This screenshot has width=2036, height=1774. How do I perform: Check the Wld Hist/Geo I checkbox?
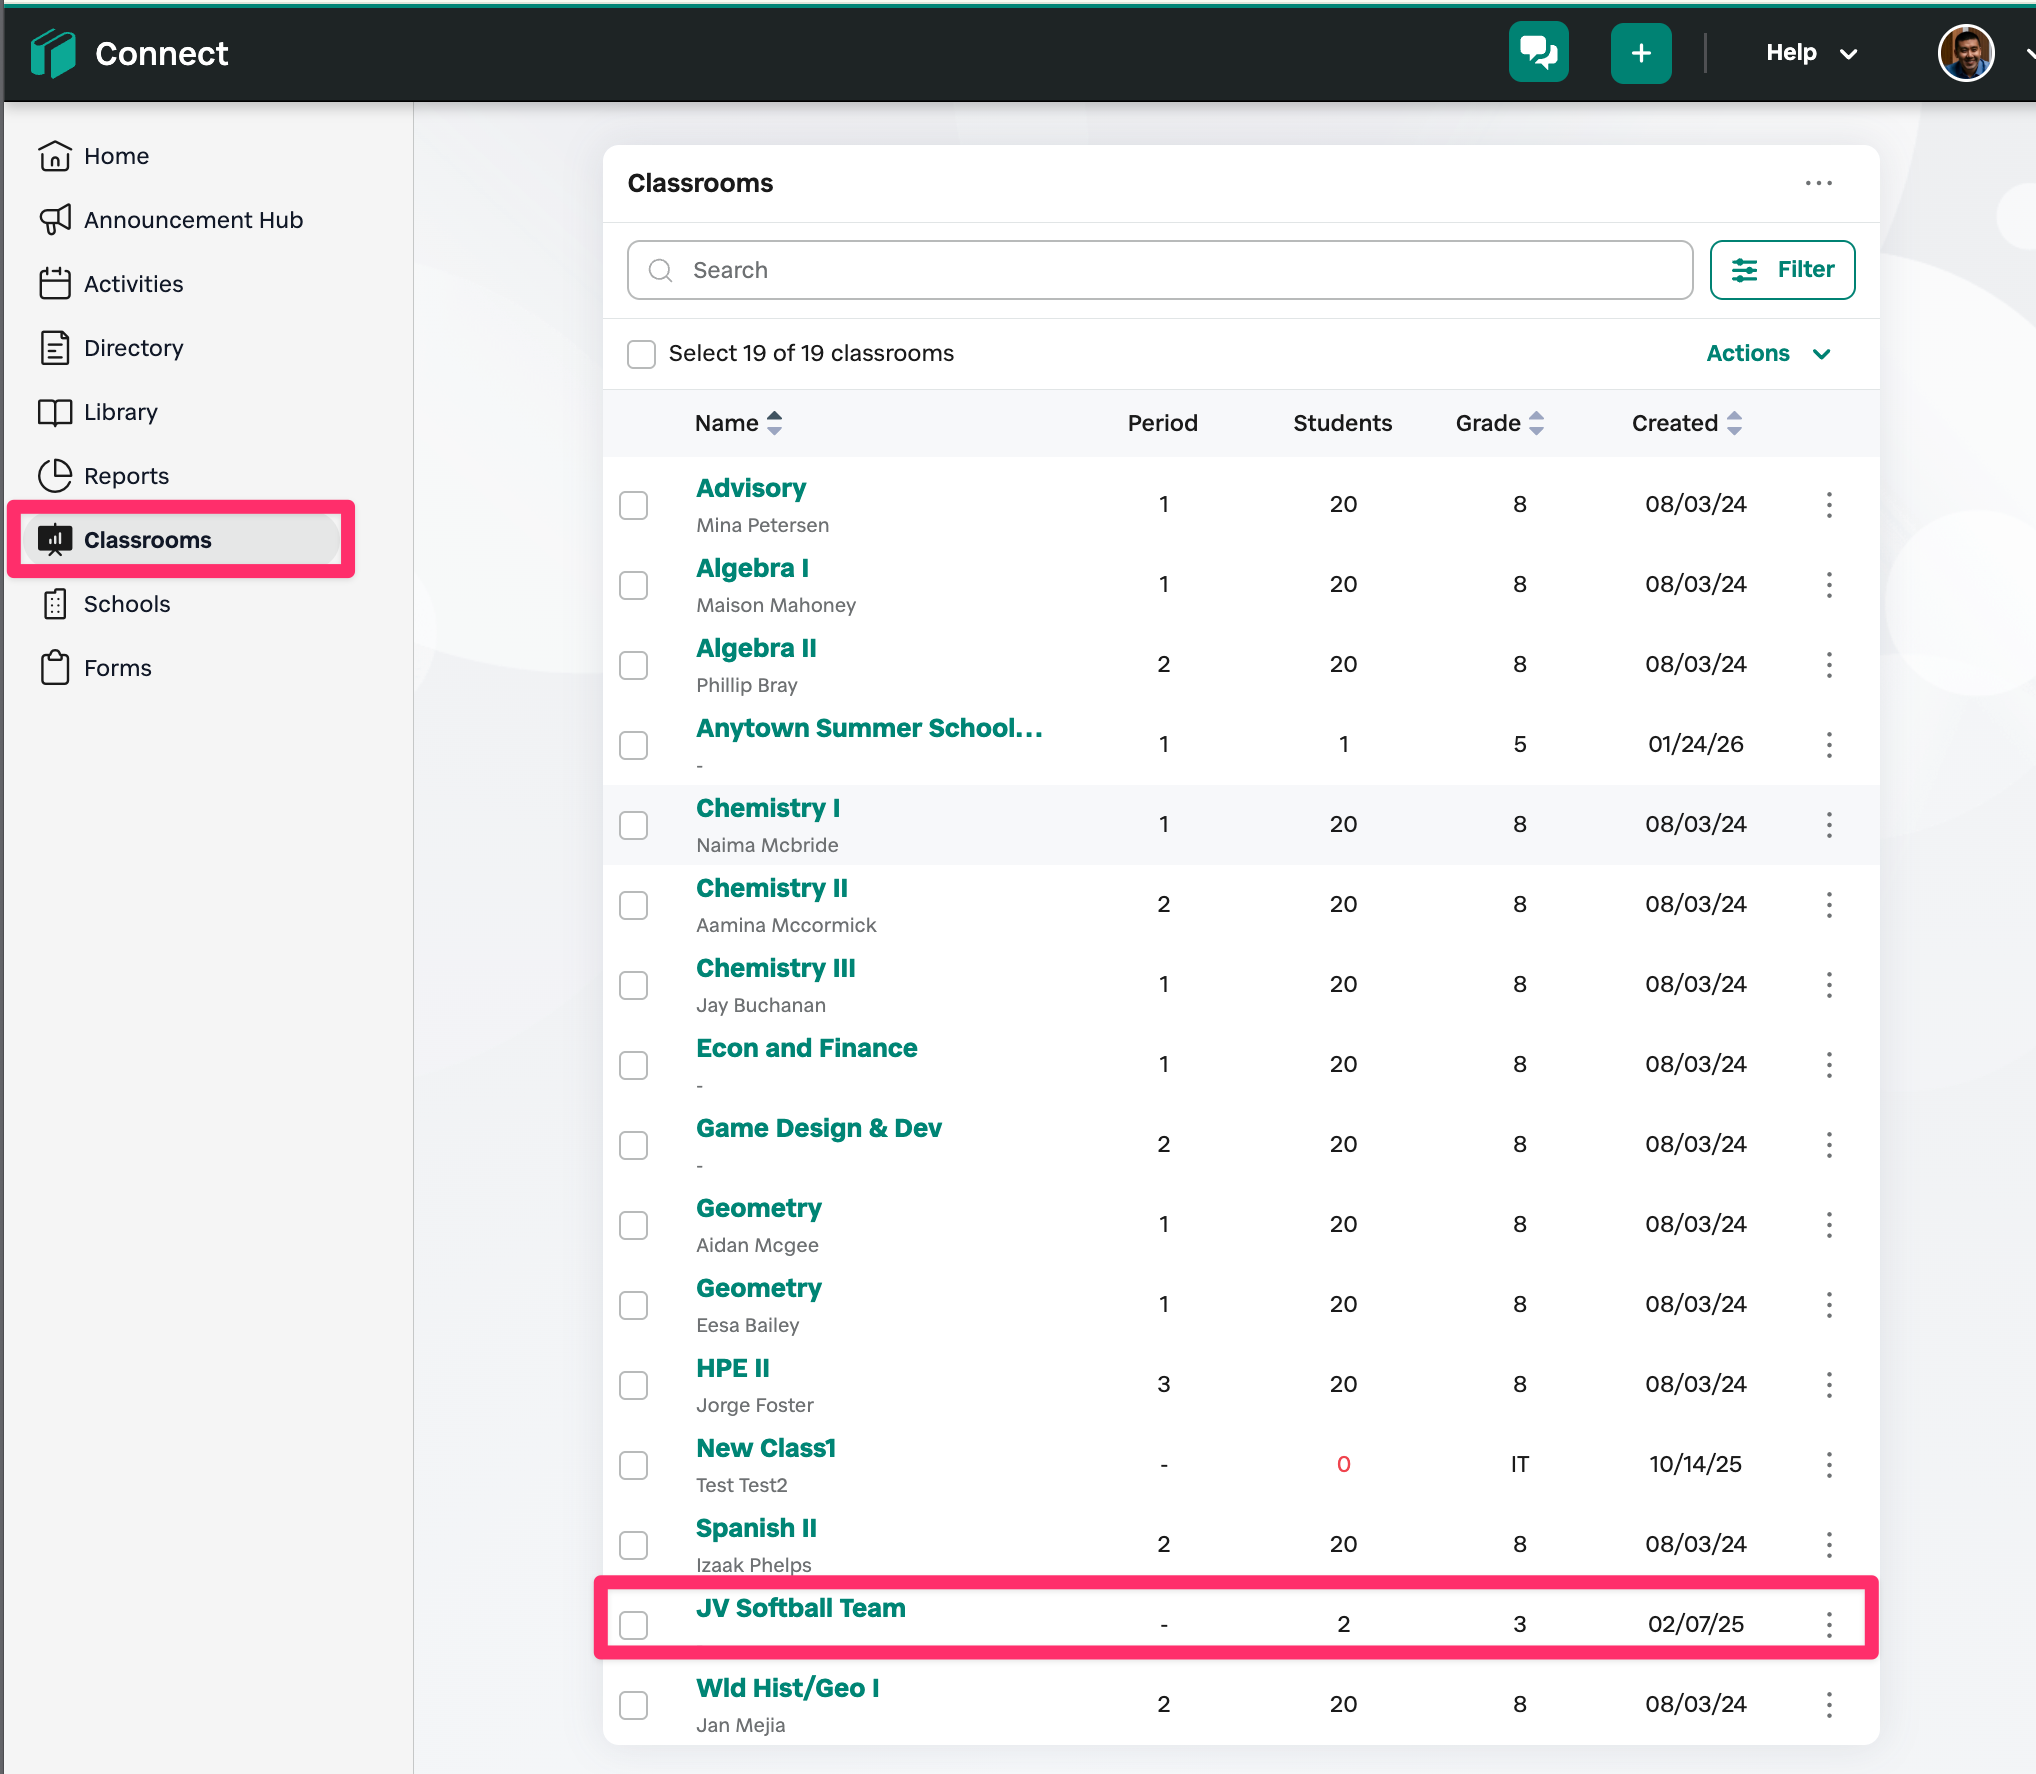(x=633, y=1705)
